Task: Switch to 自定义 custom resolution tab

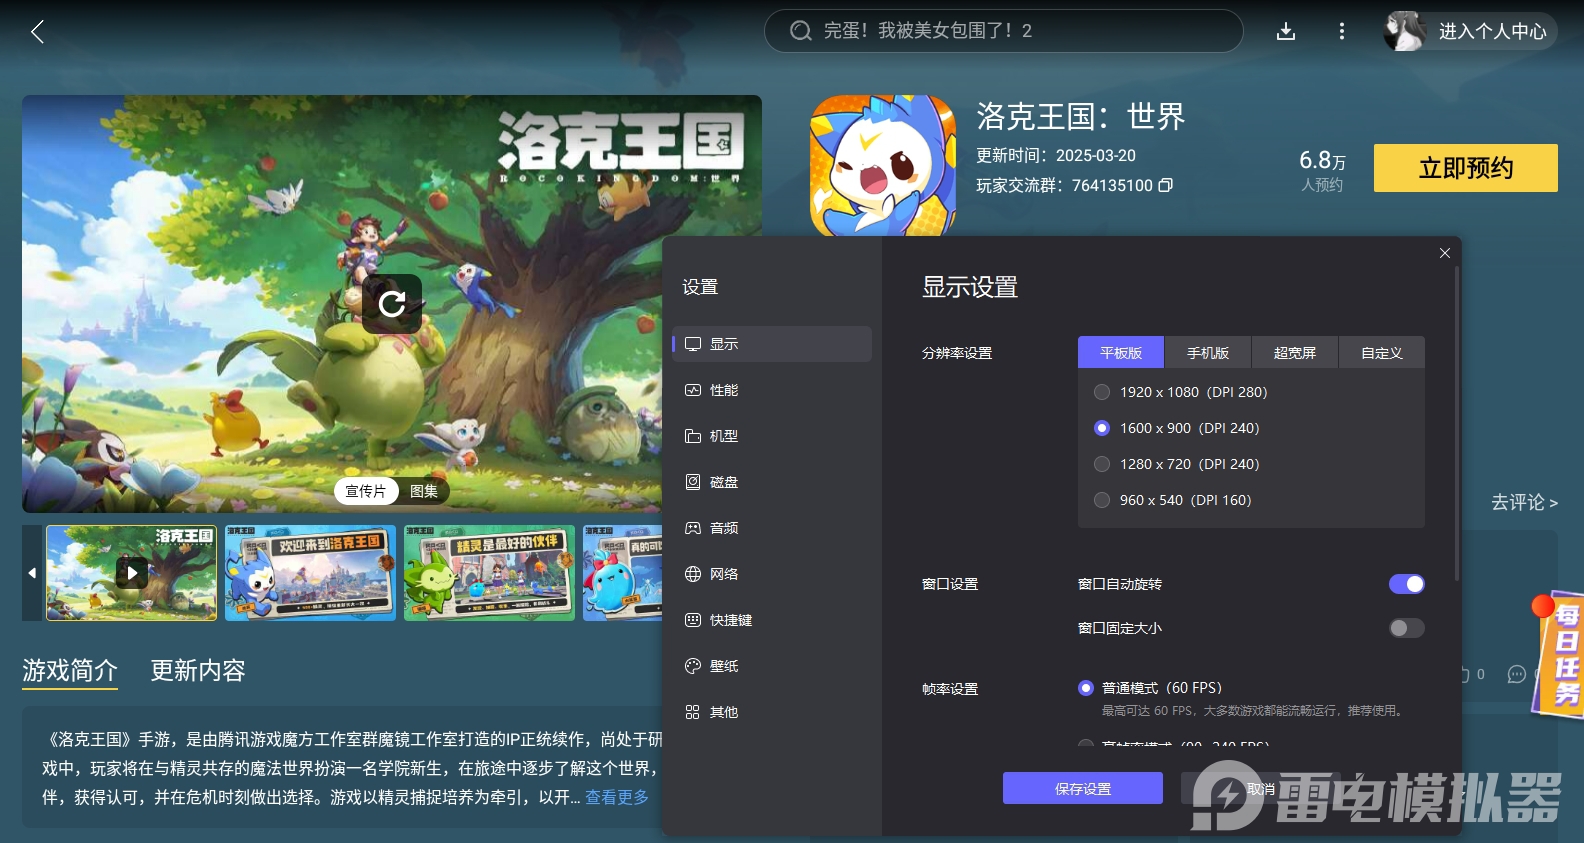Action: click(1382, 353)
